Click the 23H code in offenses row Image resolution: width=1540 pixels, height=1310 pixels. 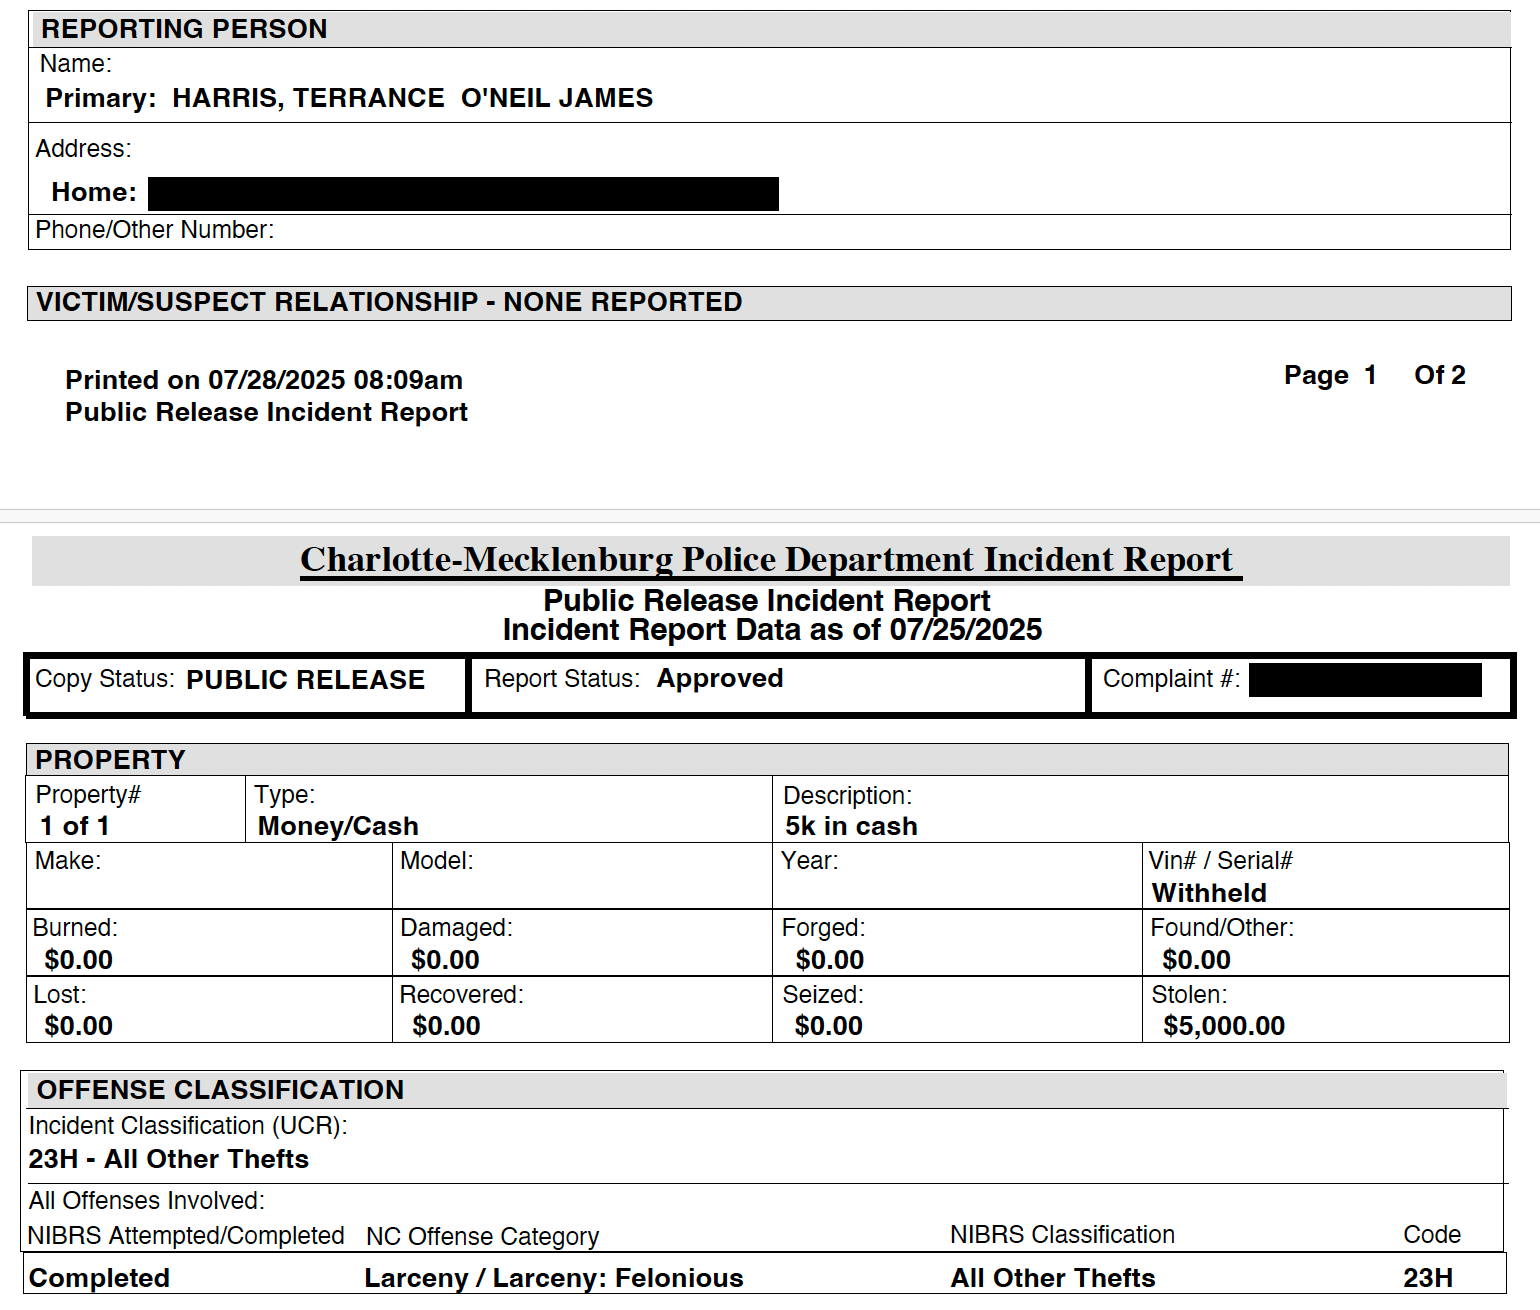[x=1427, y=1278]
